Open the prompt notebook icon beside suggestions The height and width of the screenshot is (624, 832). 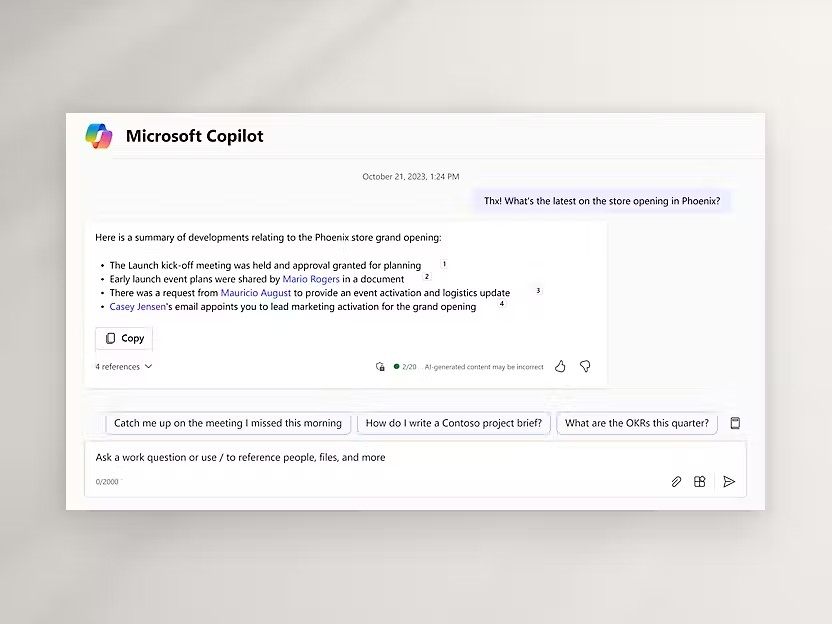(x=735, y=422)
